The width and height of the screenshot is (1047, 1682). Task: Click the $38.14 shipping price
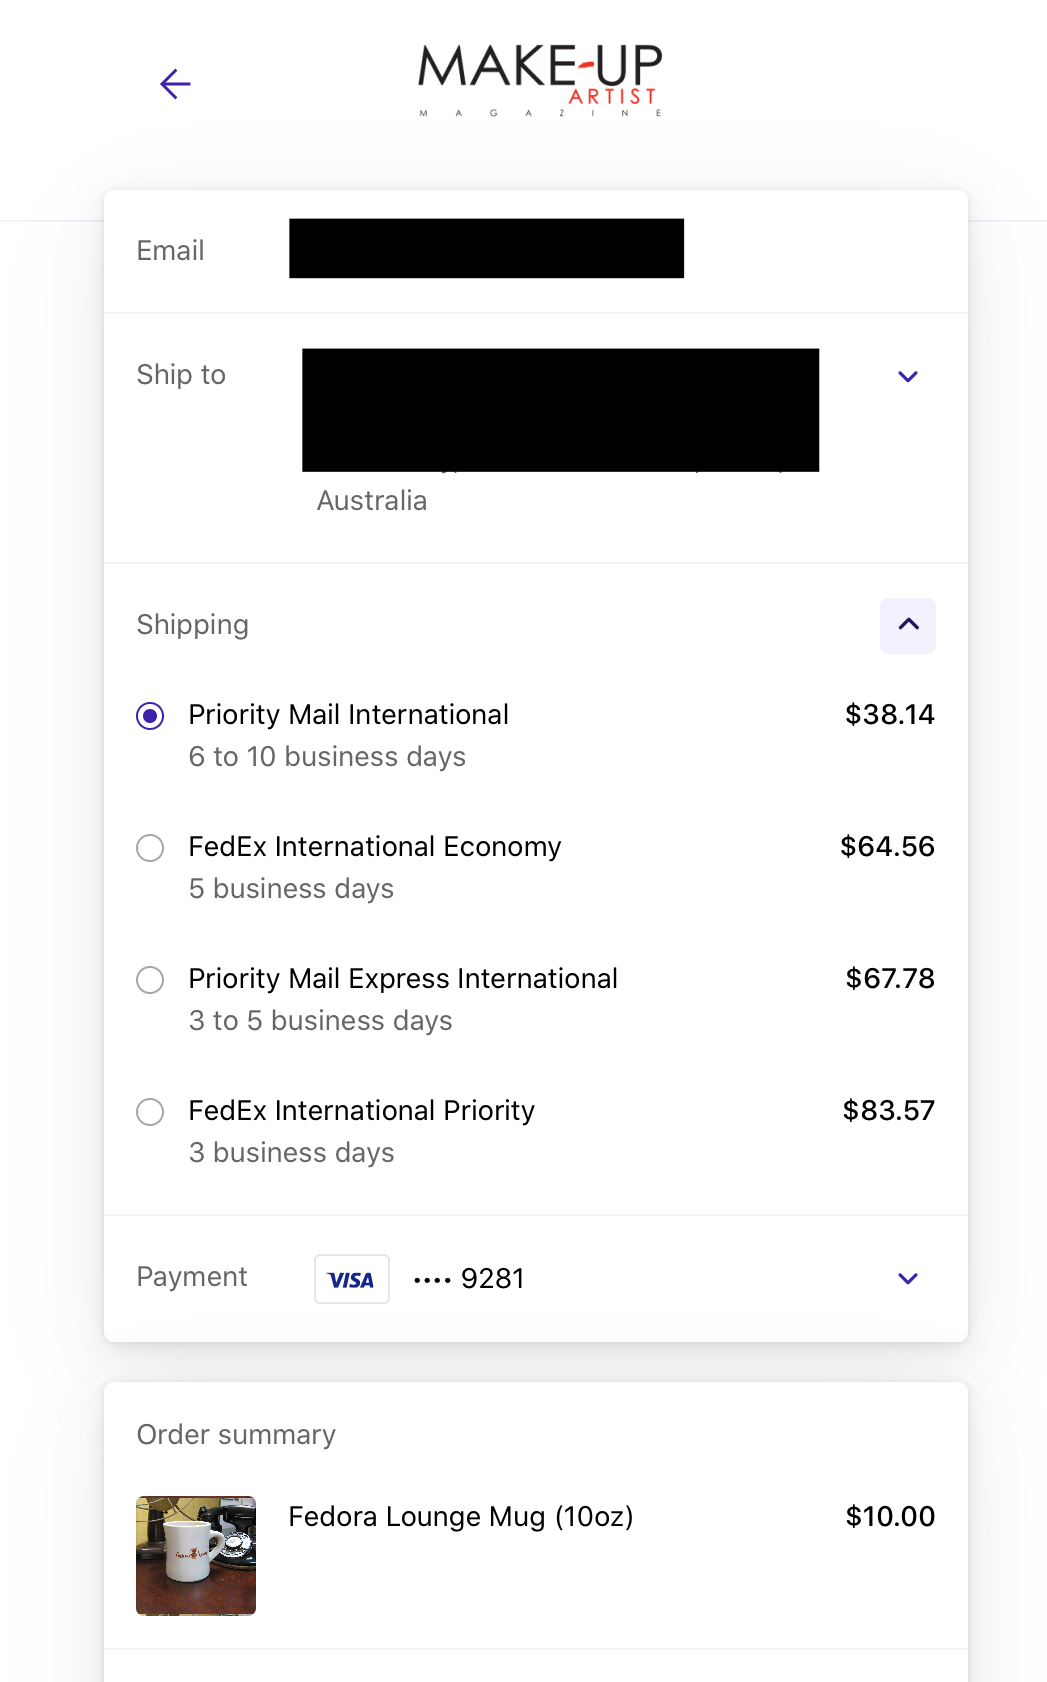[x=890, y=715]
